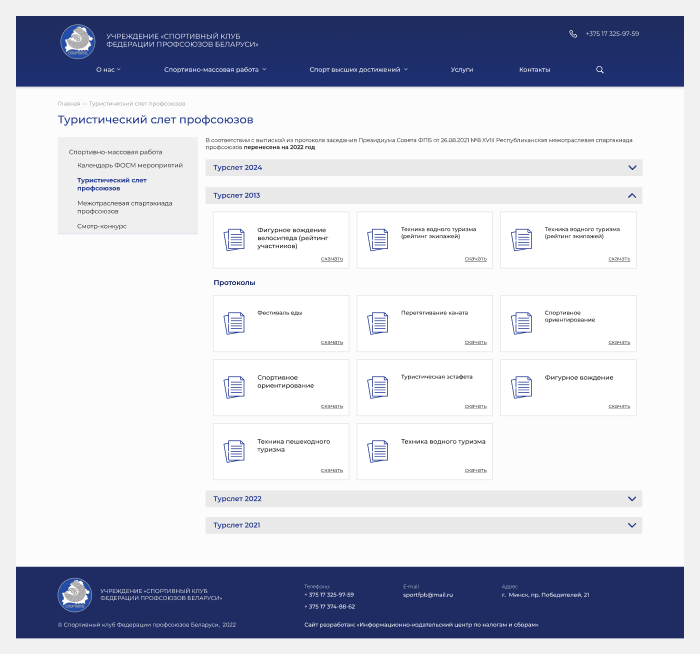Click the Протоколы subheading
This screenshot has height=654, width=700.
pyautogui.click(x=234, y=283)
